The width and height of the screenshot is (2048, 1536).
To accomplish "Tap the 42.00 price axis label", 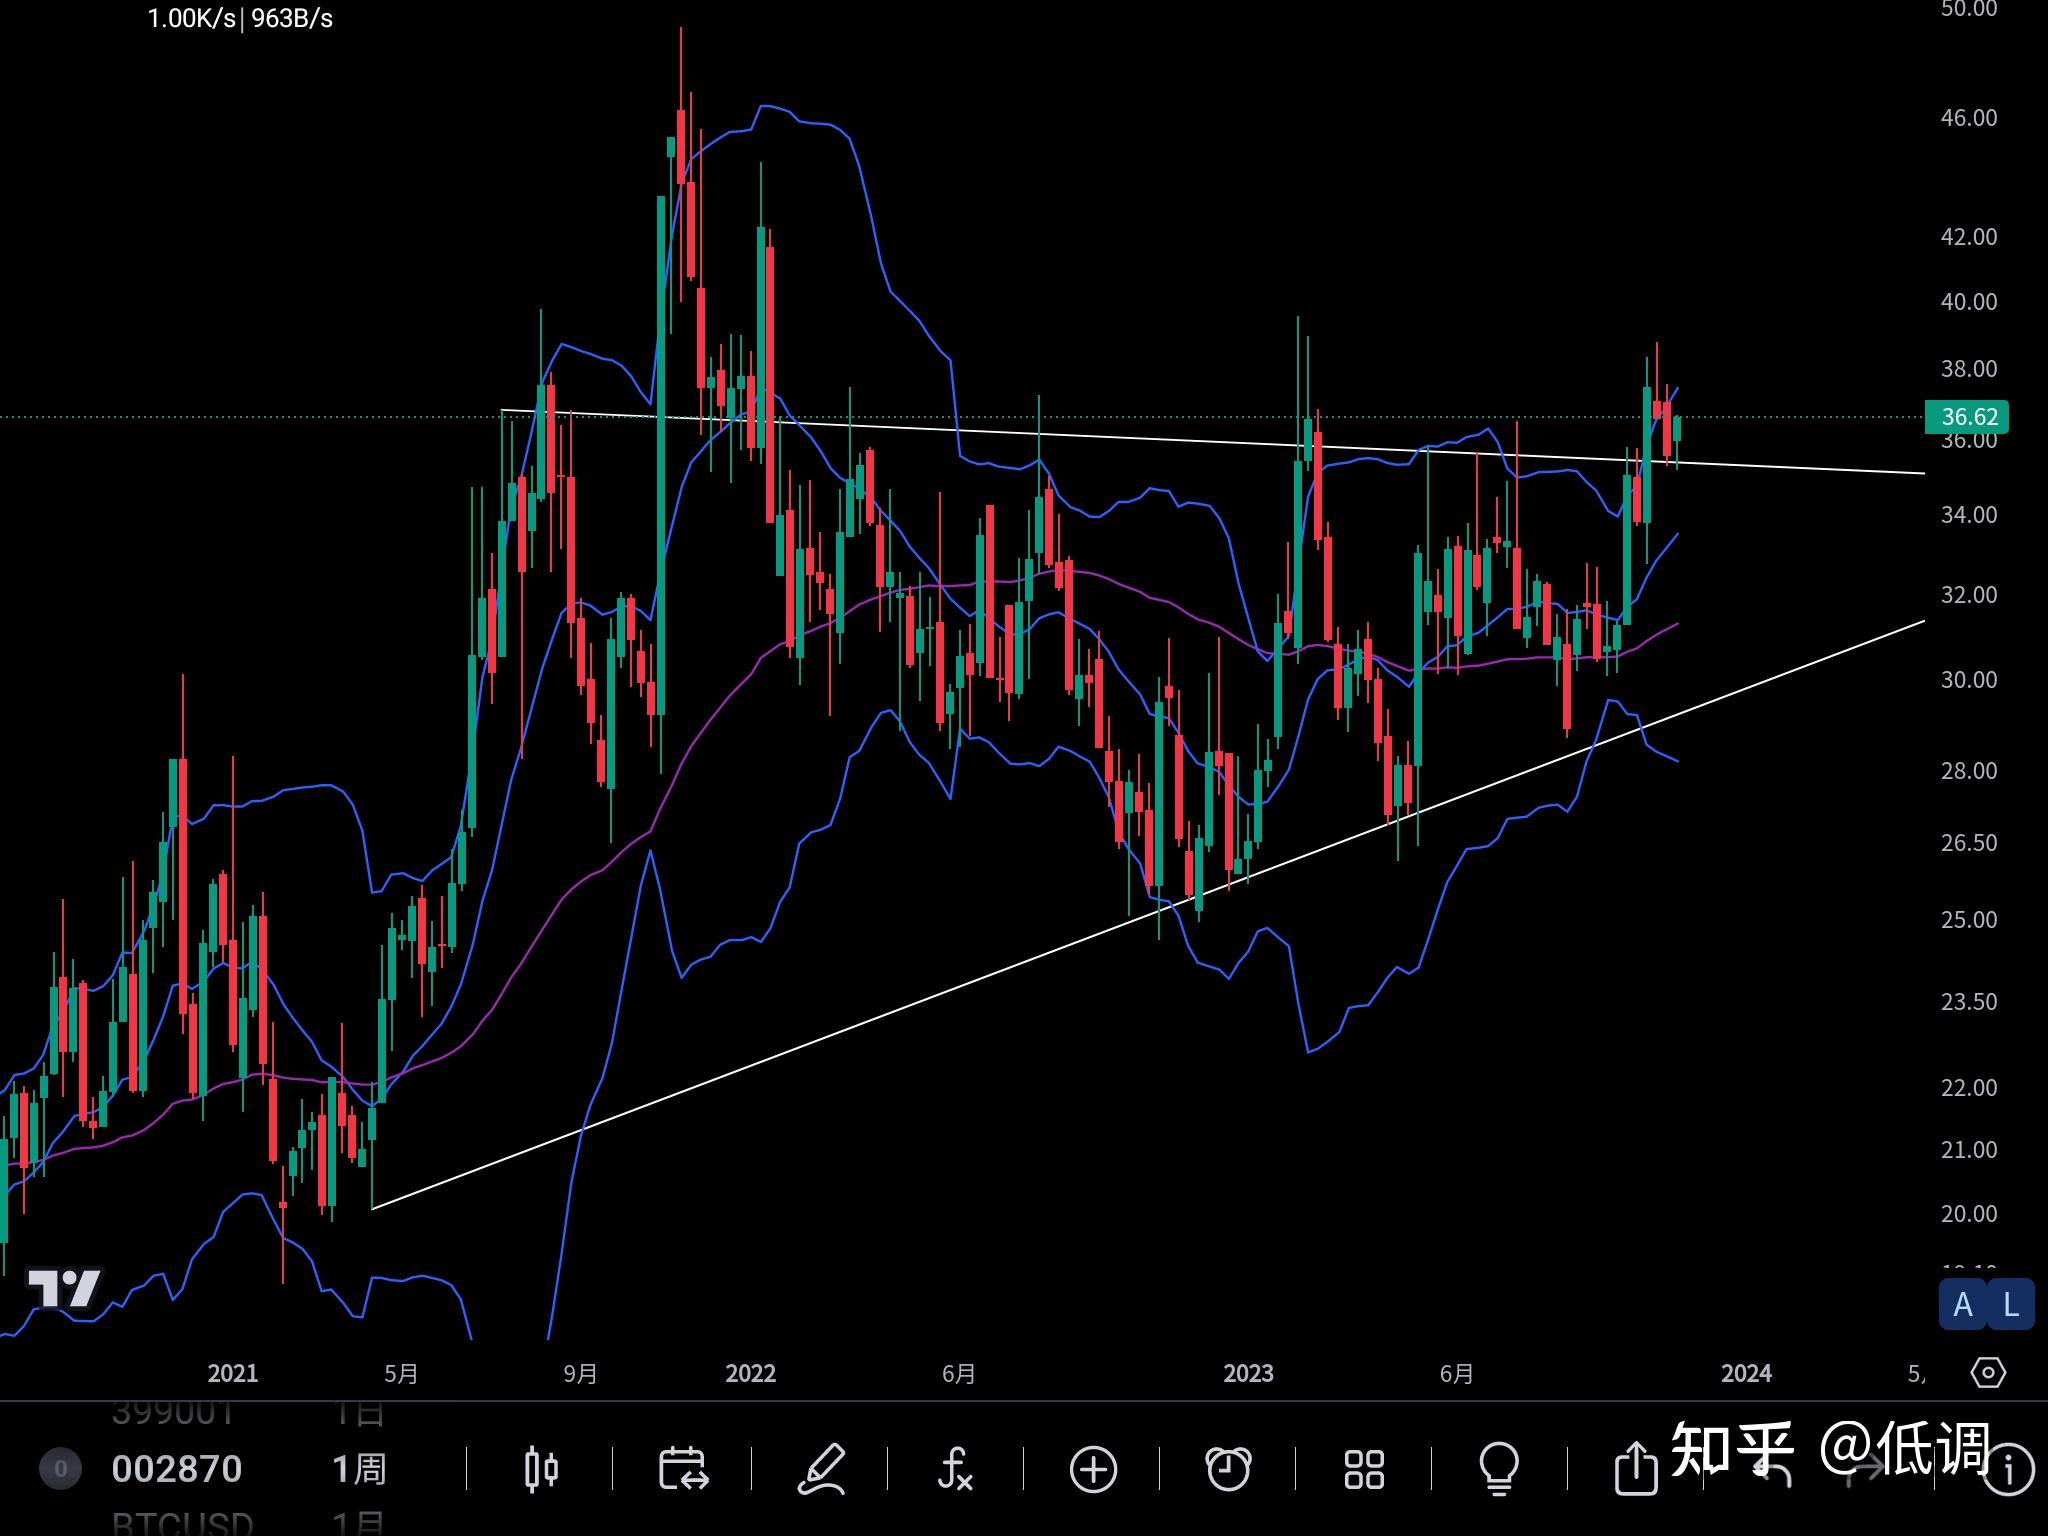I will (x=1968, y=237).
